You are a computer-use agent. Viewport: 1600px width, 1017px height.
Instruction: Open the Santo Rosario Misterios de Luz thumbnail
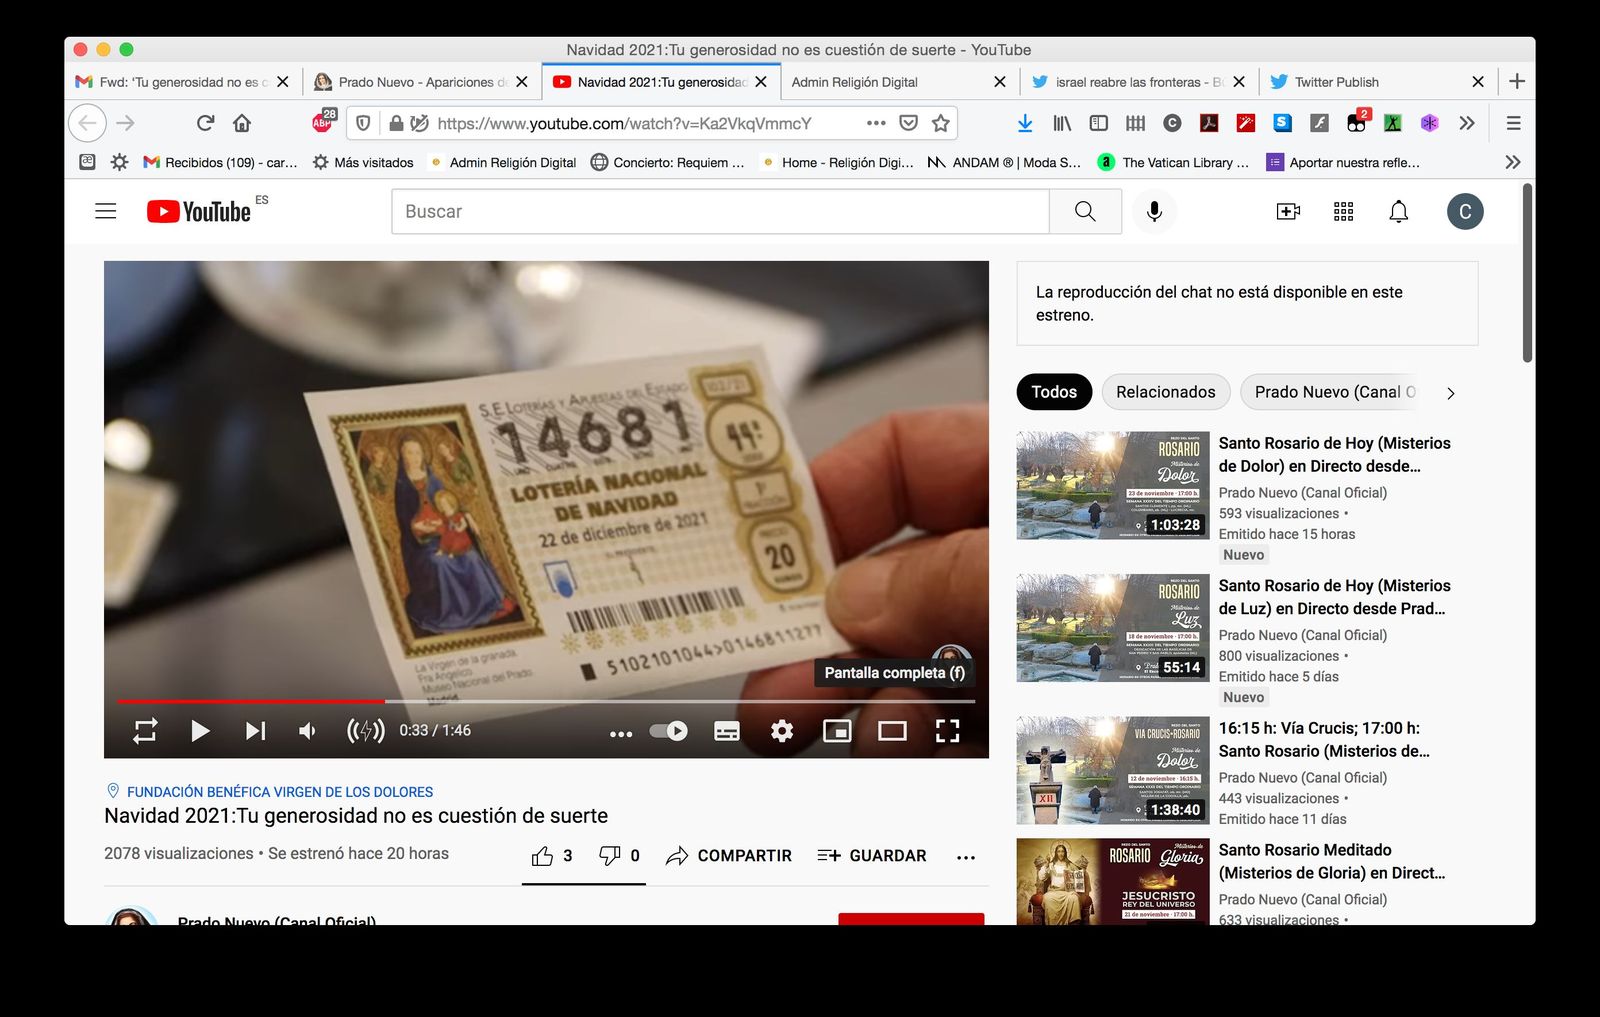pos(1110,627)
